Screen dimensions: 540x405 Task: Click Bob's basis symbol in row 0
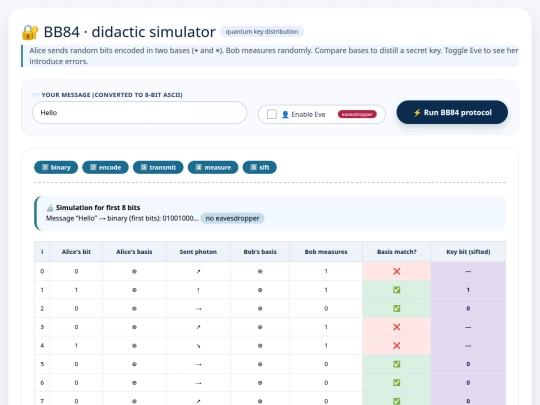click(x=260, y=271)
